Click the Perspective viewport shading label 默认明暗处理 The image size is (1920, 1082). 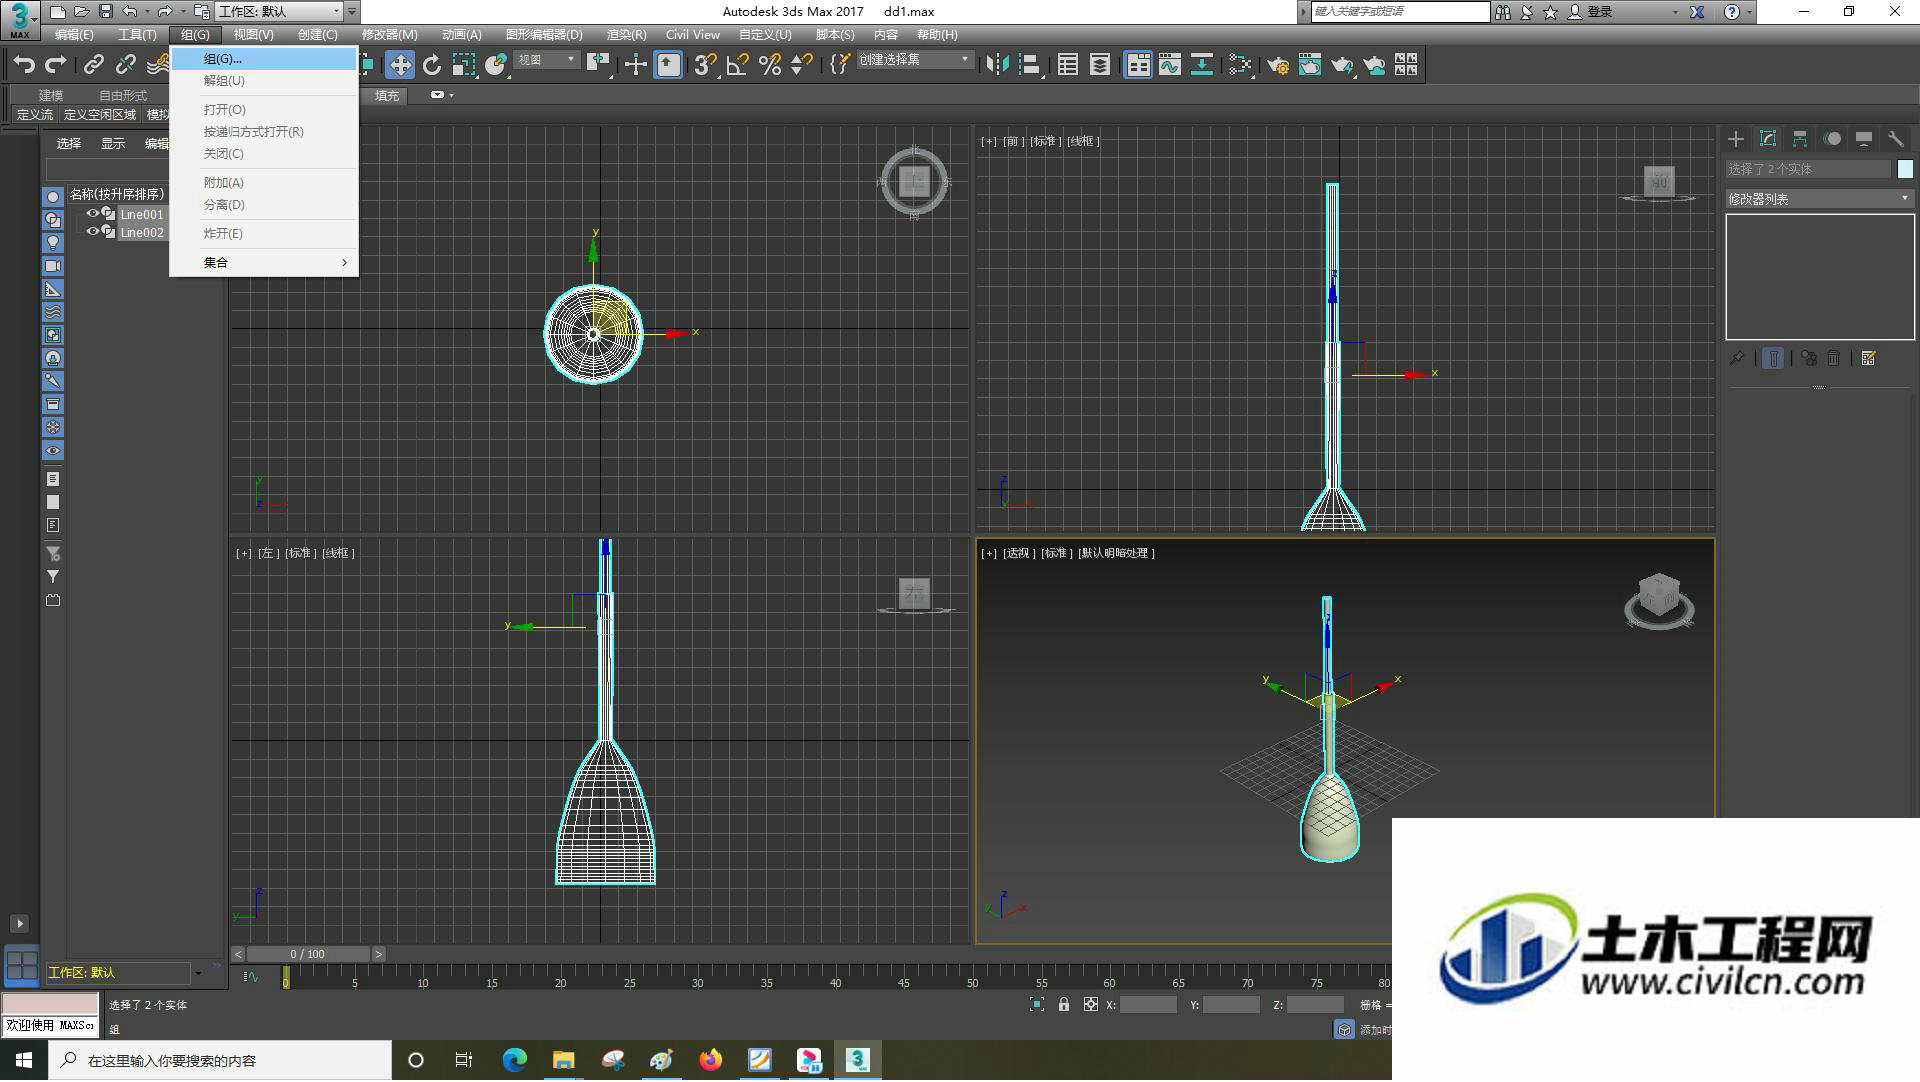[1116, 553]
